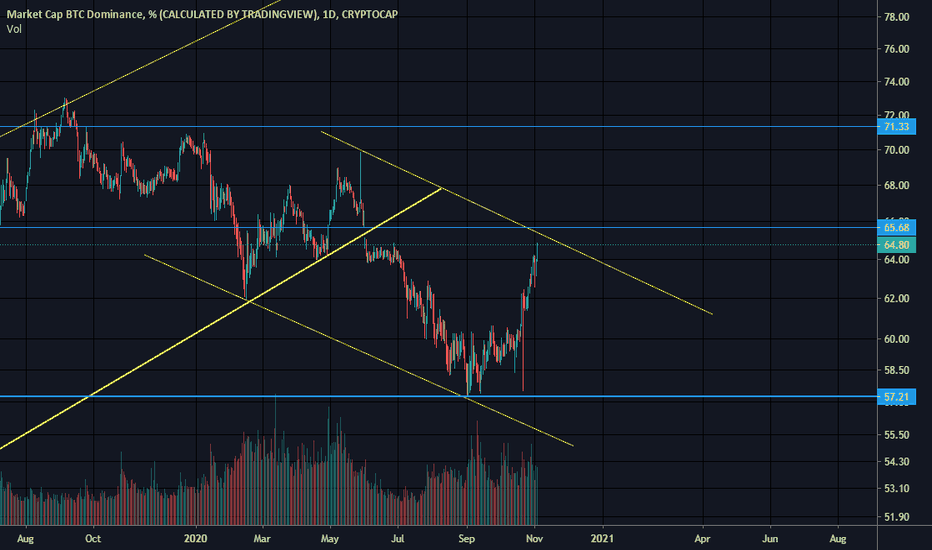
Task: Click the Aug label at time axis start
Action: tap(26, 539)
